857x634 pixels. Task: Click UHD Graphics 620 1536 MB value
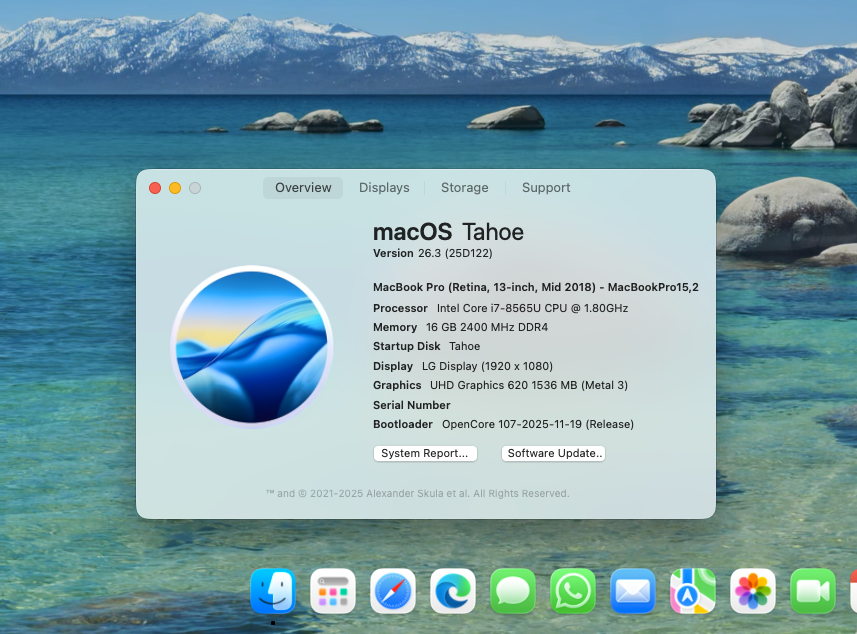click(529, 385)
